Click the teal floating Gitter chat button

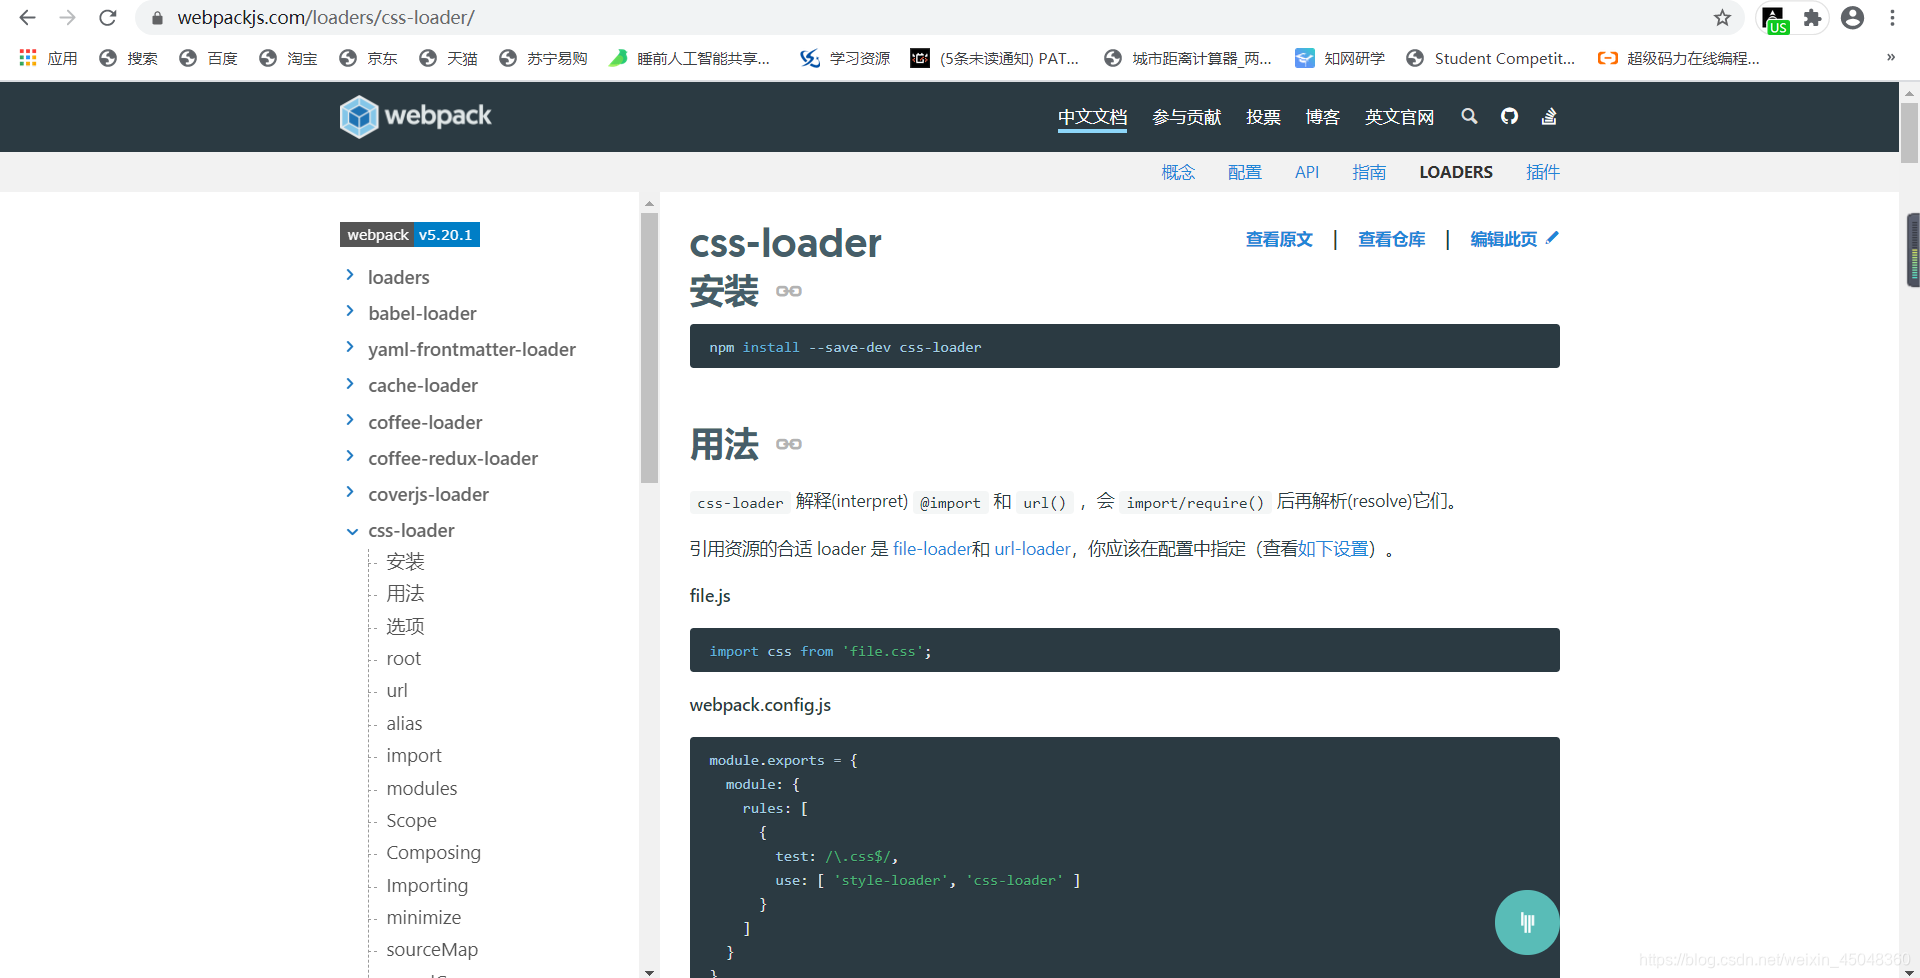pos(1527,922)
